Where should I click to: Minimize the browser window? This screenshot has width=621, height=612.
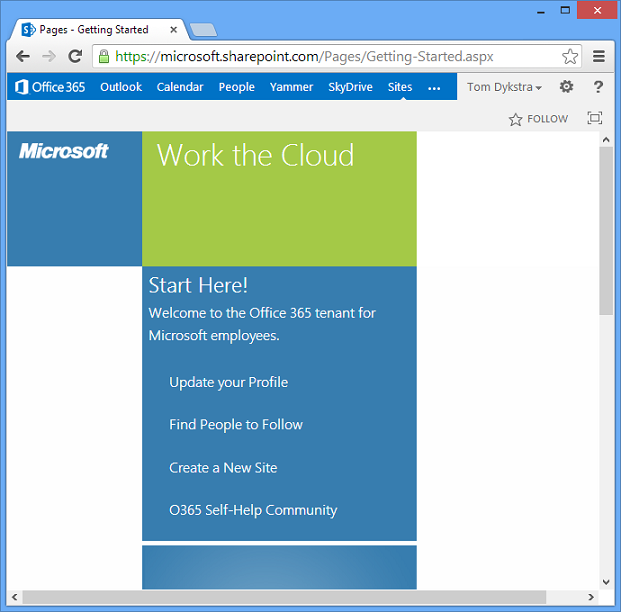(541, 11)
